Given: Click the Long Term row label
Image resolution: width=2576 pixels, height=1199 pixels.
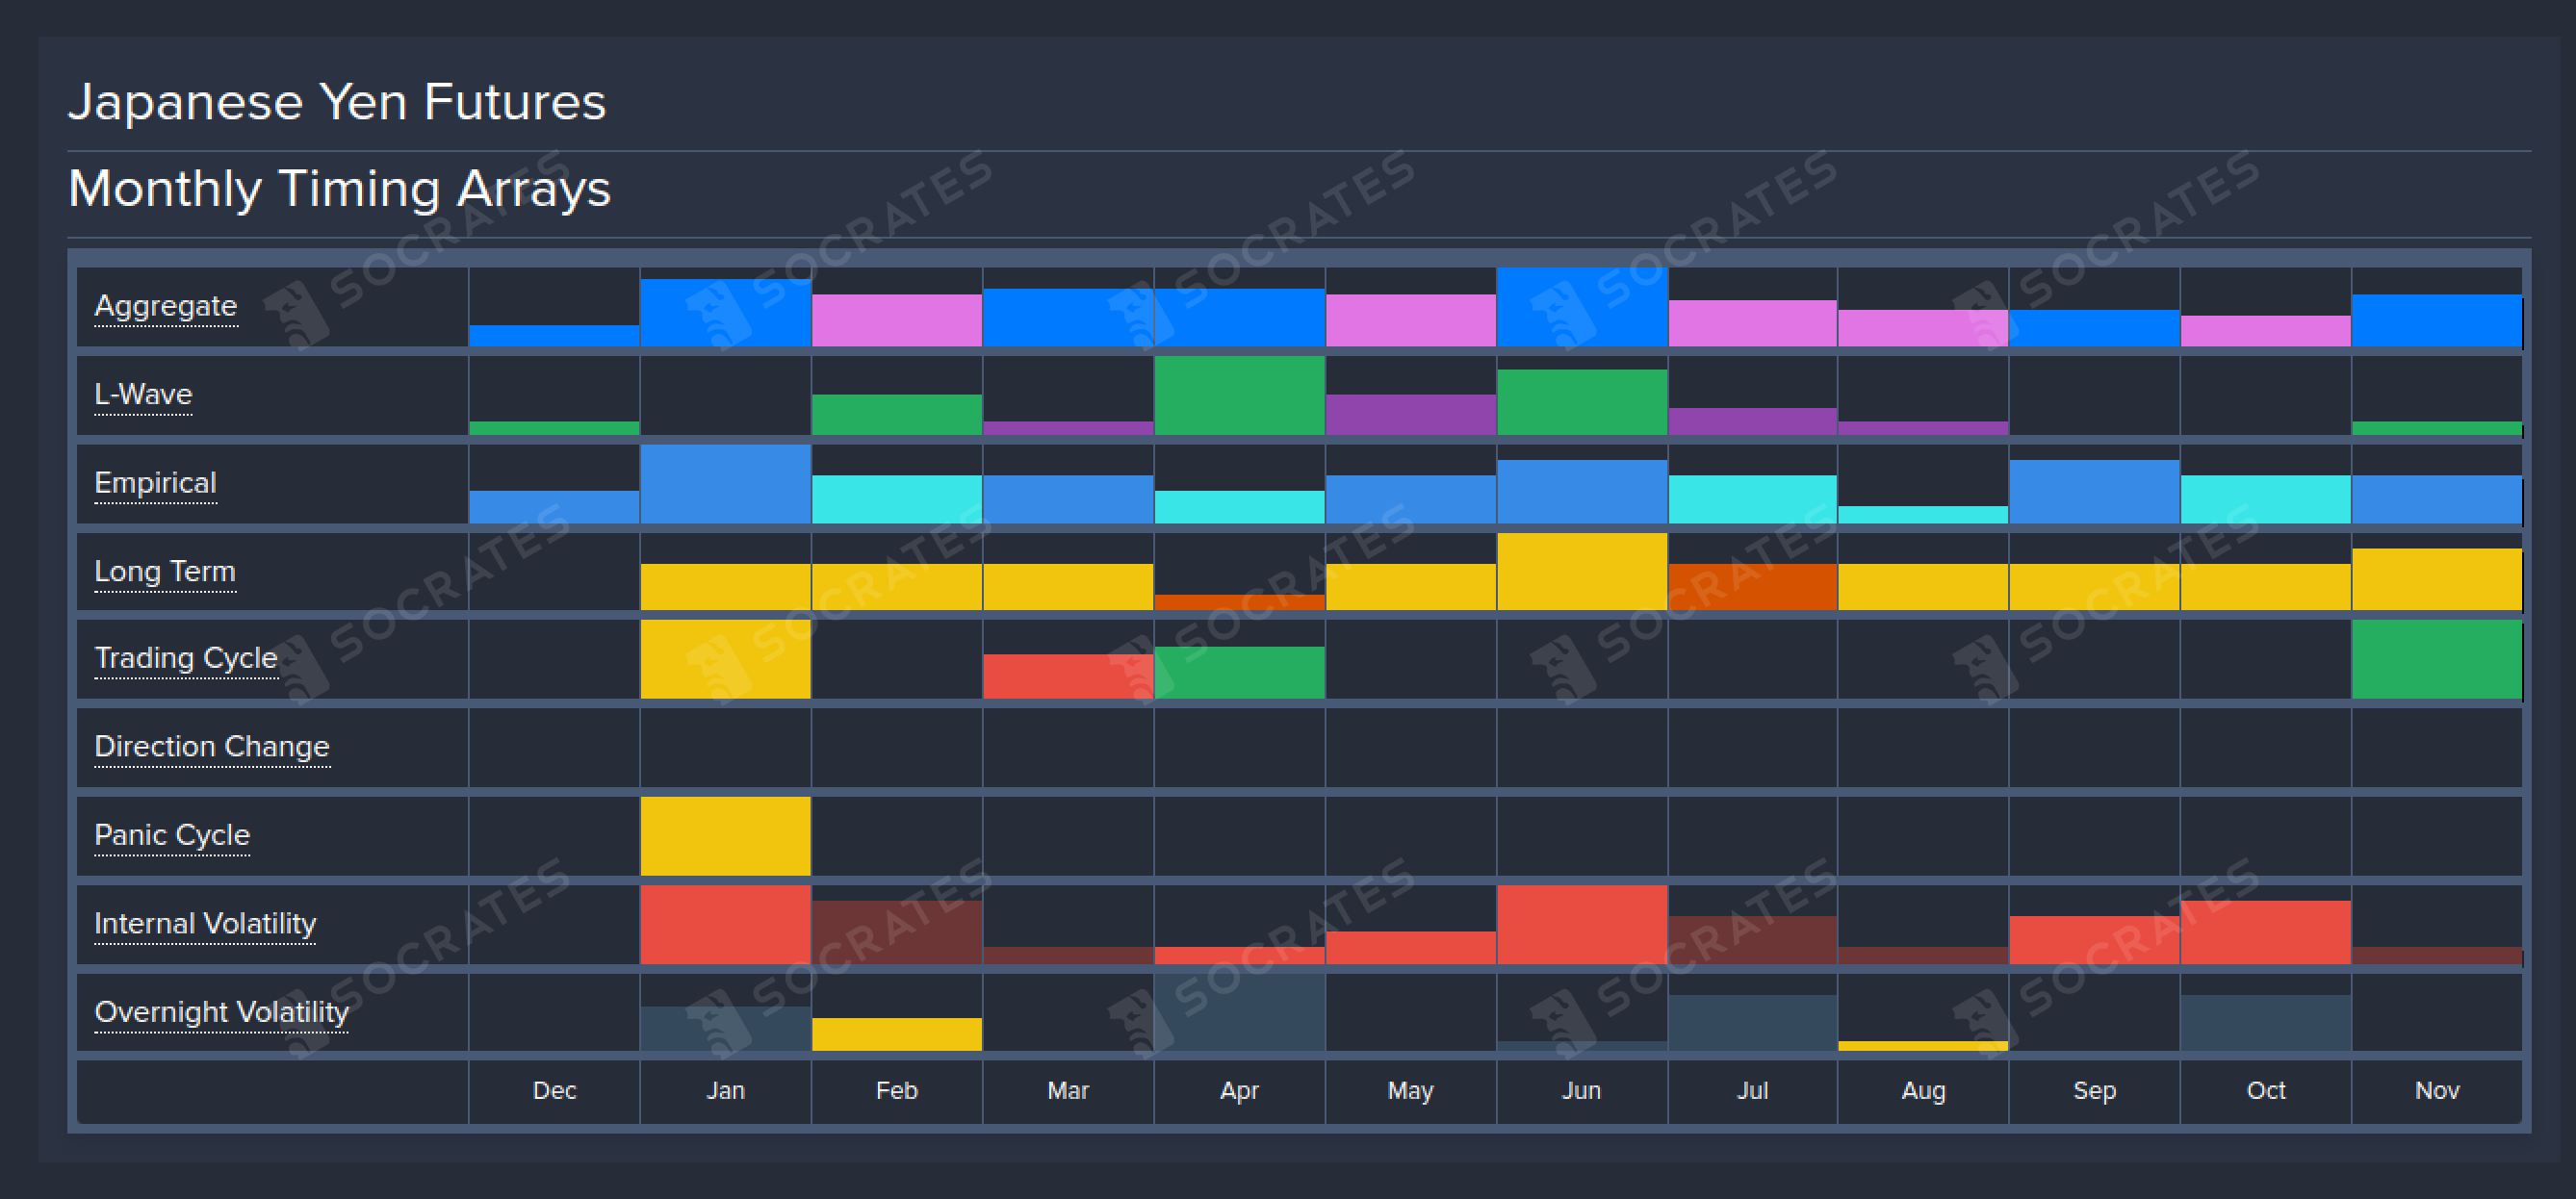Looking at the screenshot, I should coord(165,571).
